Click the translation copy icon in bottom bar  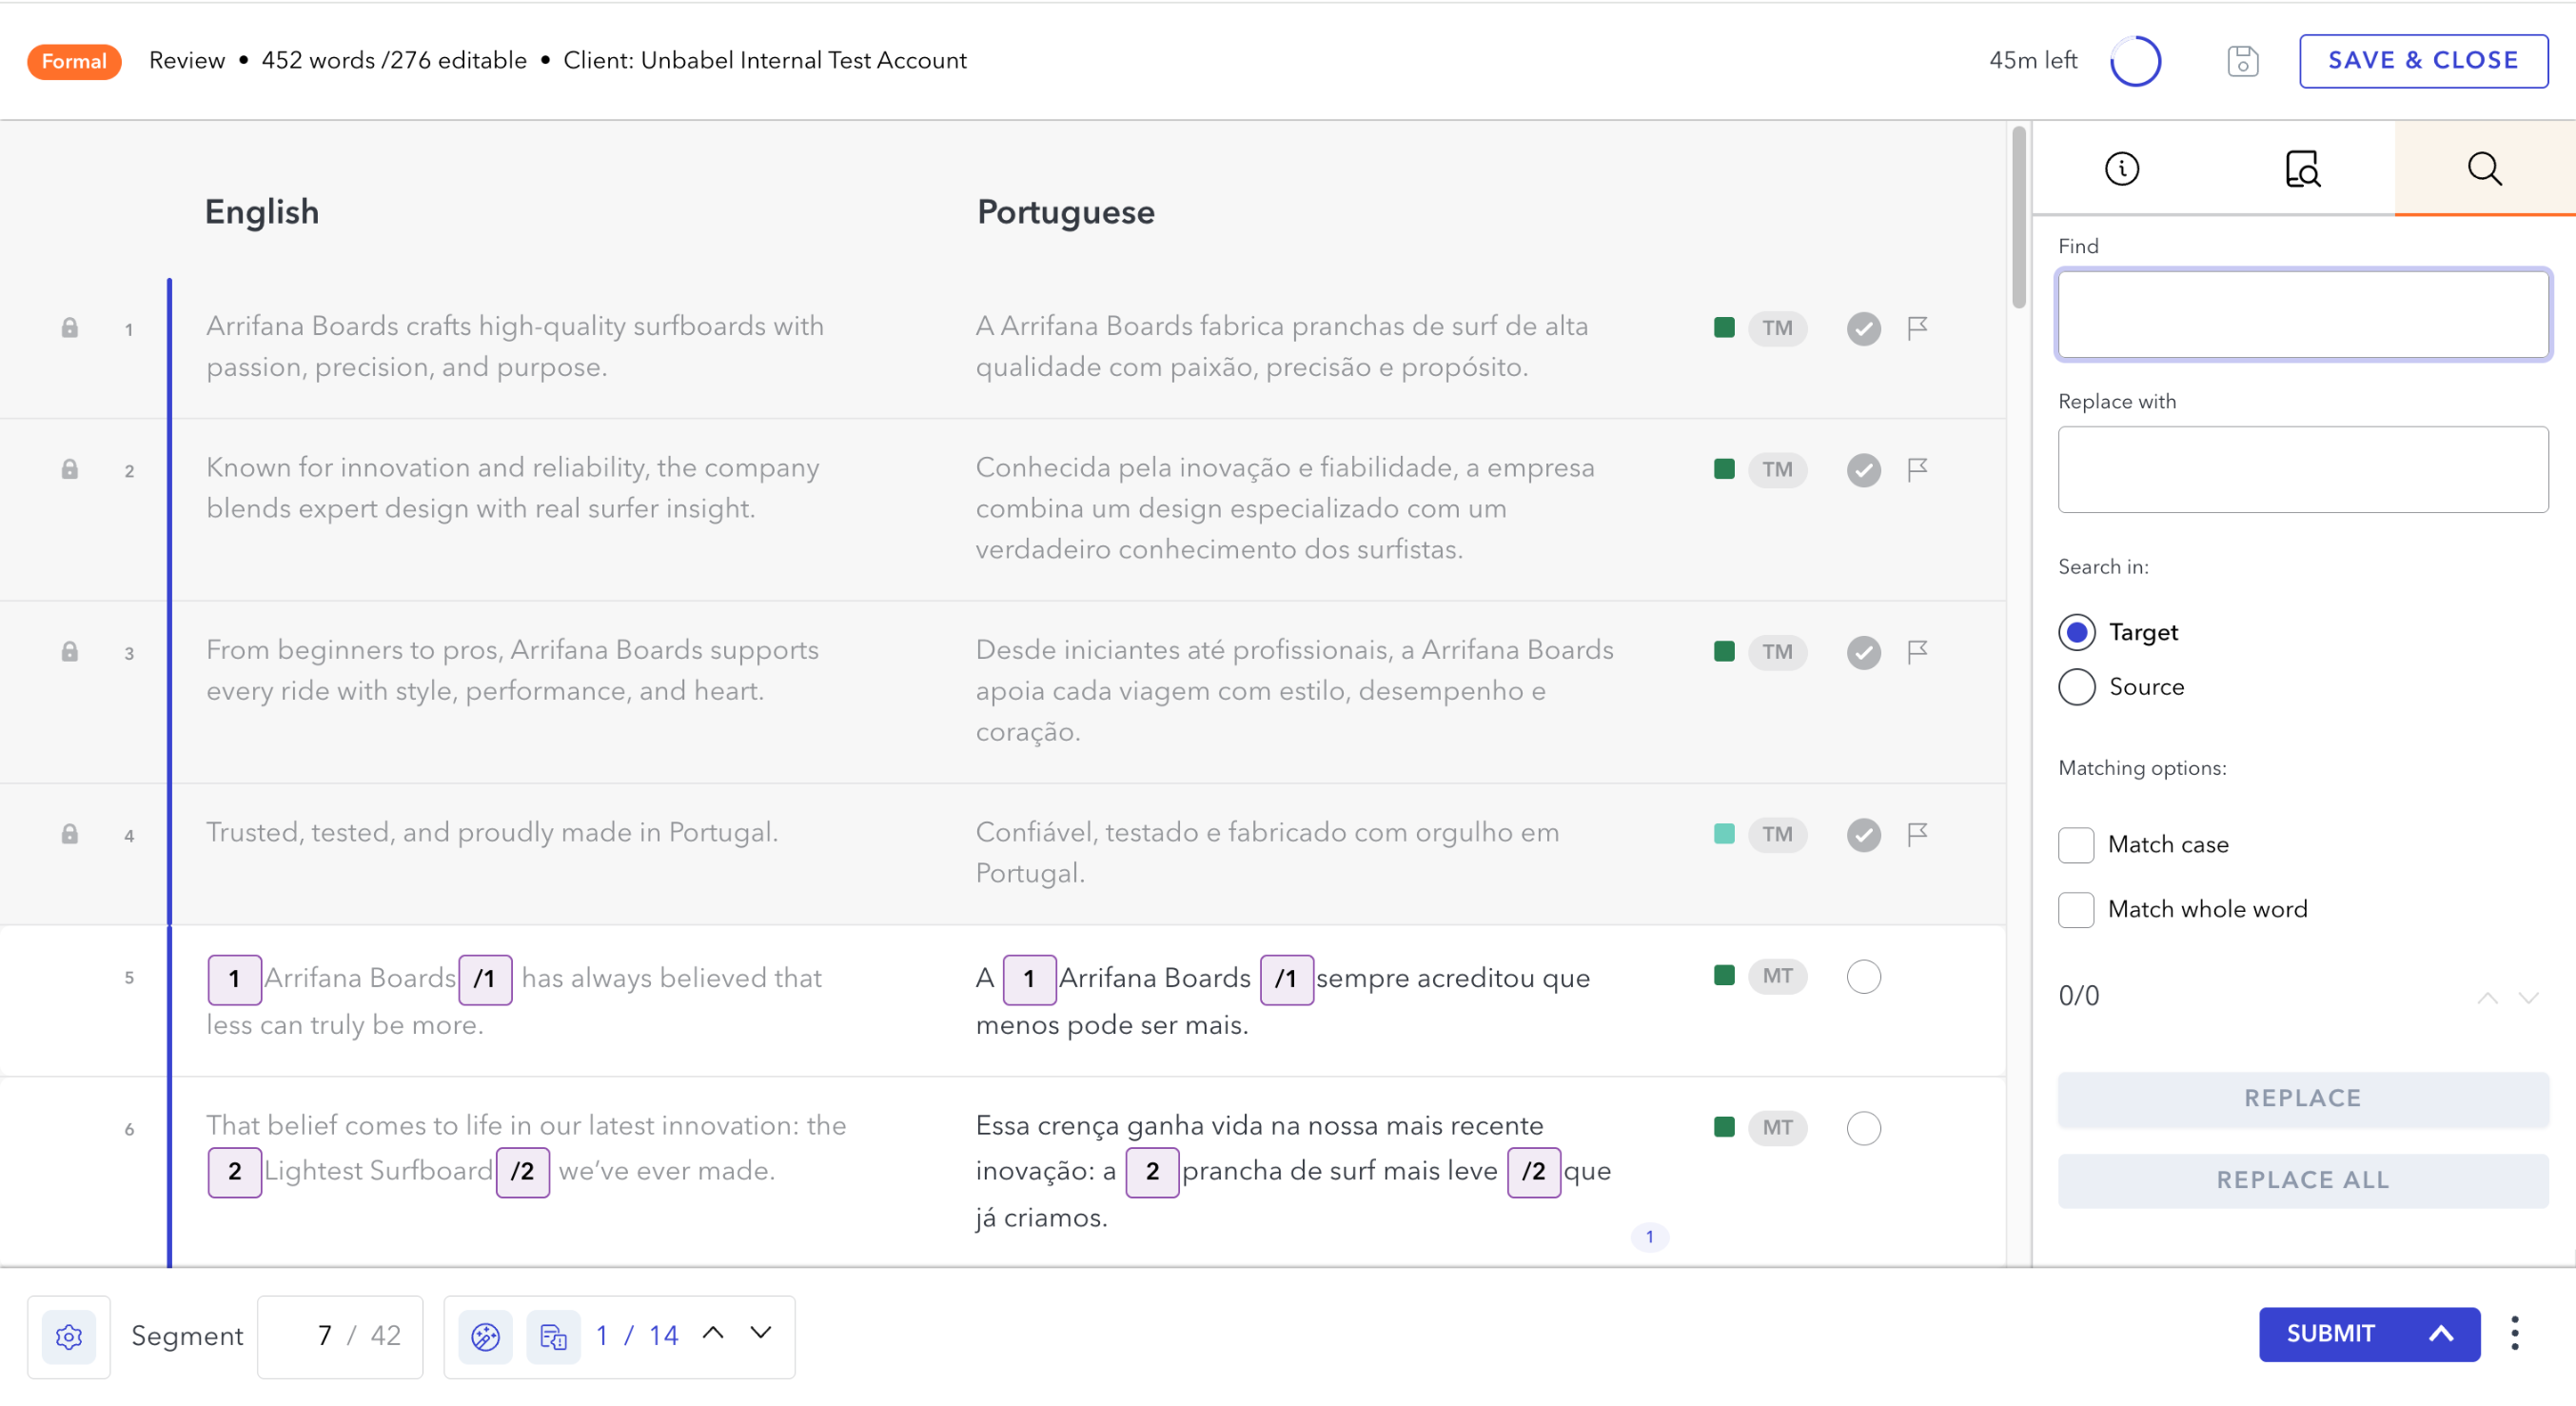[553, 1336]
